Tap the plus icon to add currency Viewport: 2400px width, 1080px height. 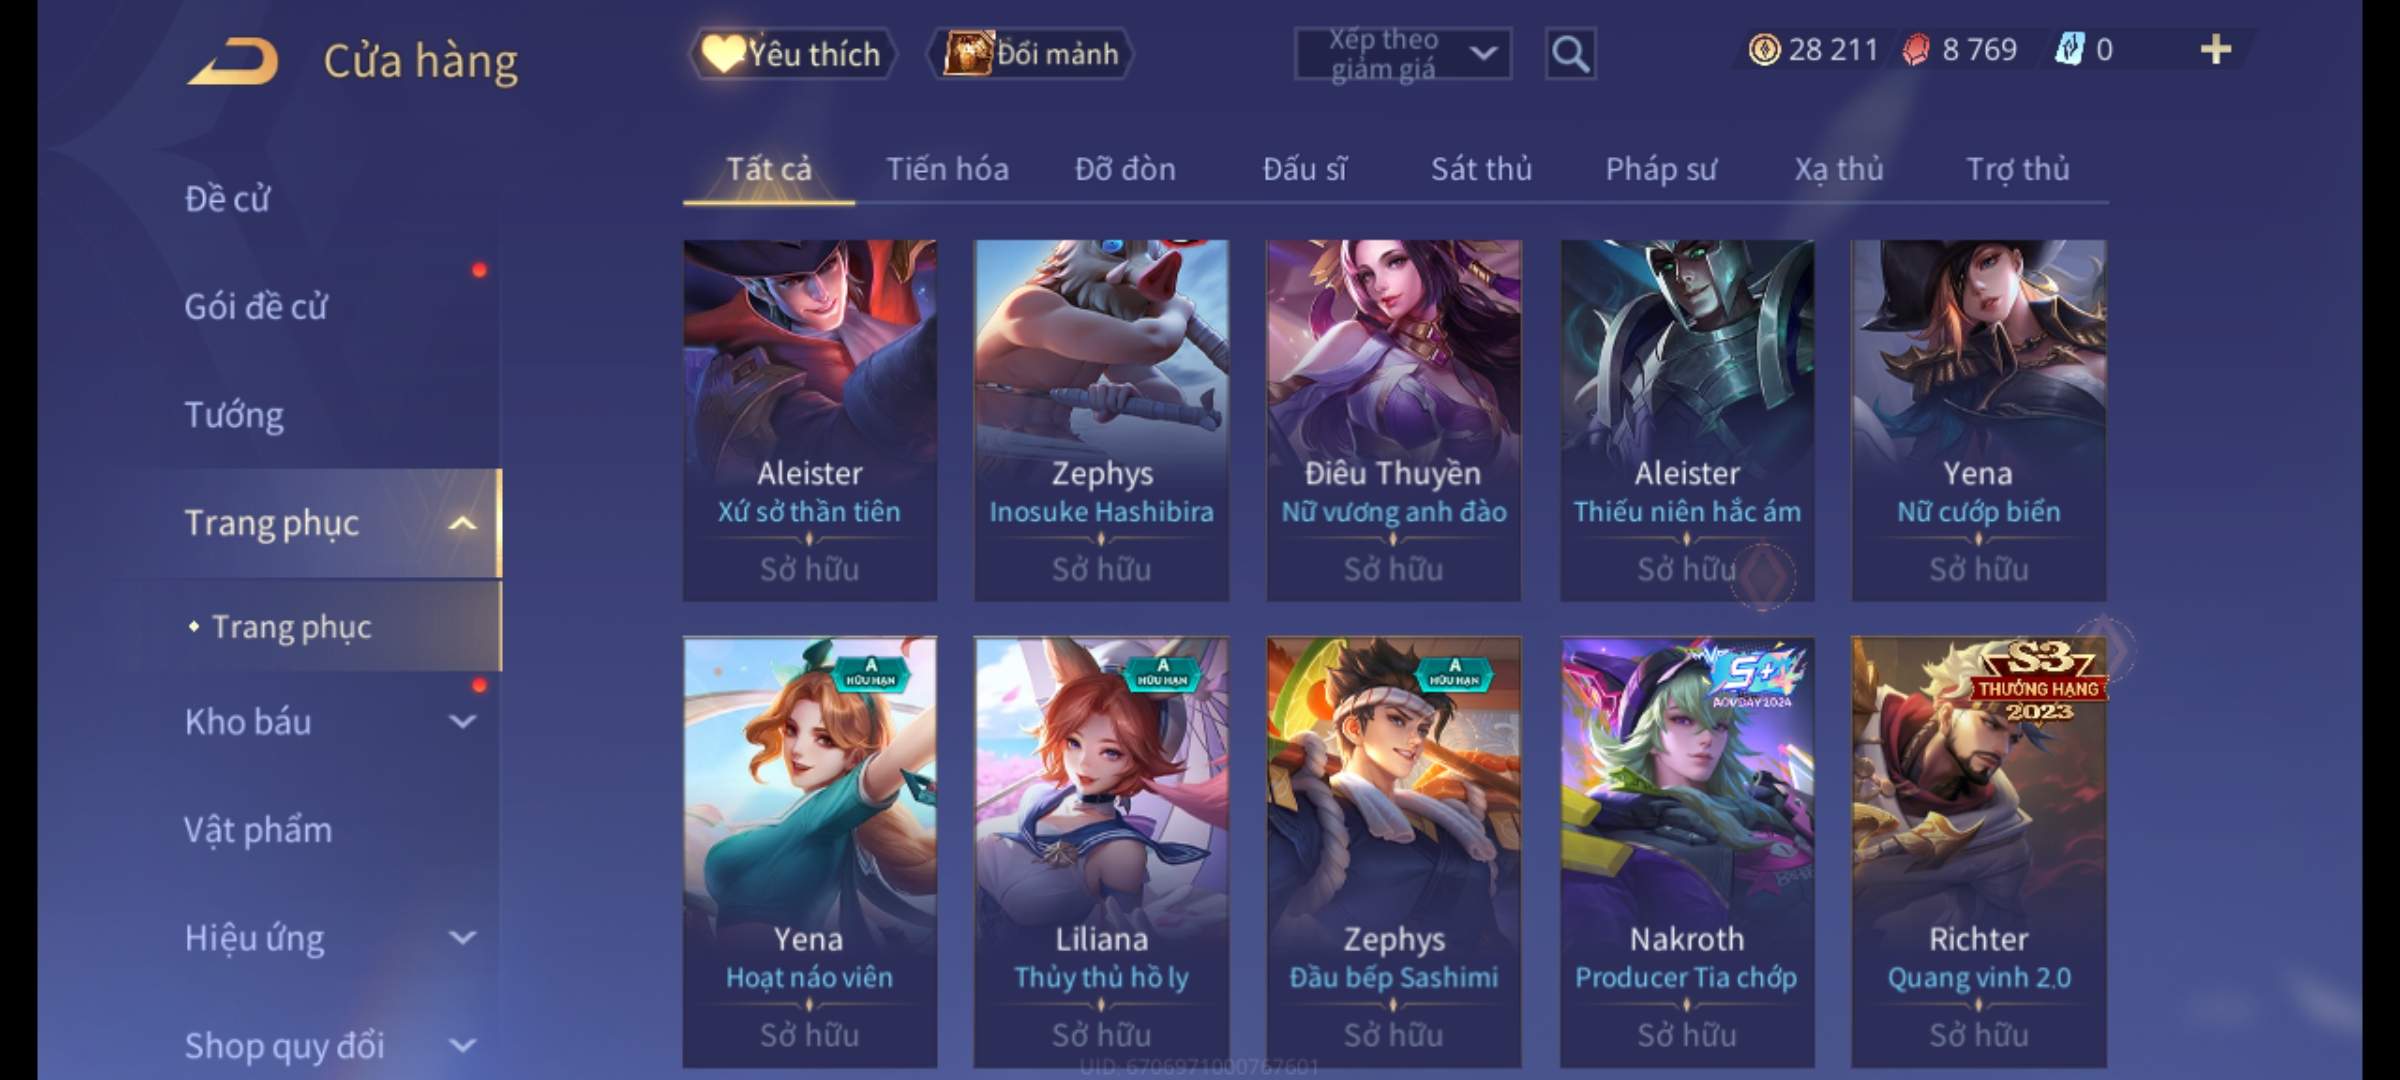pos(2216,49)
